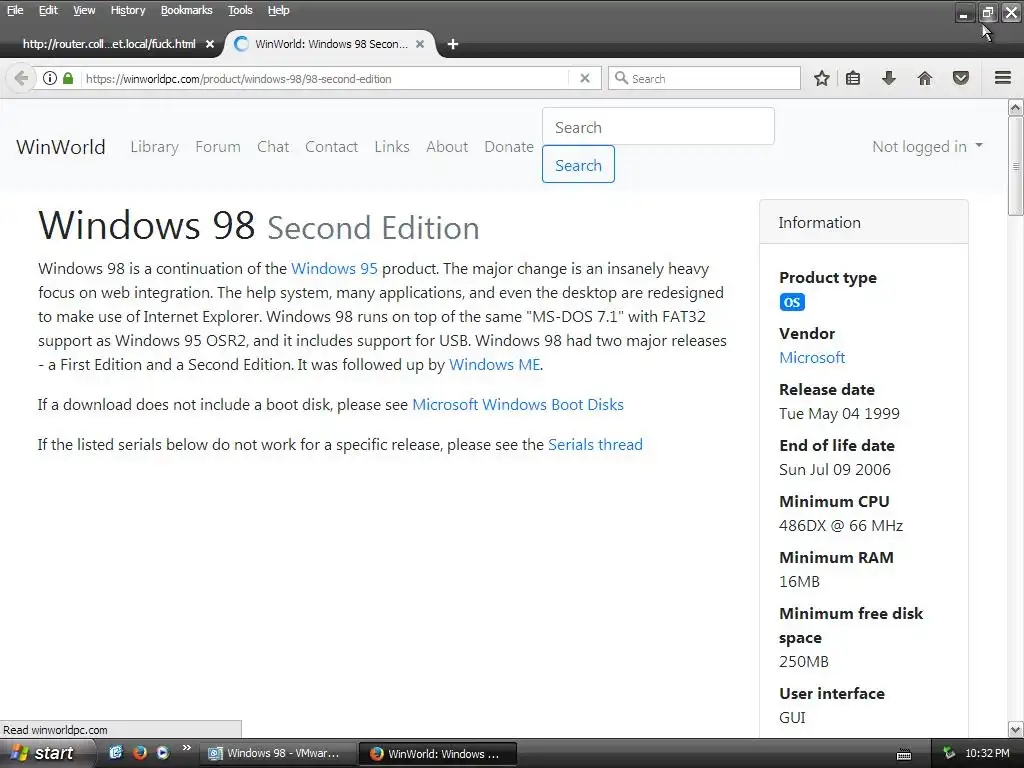The height and width of the screenshot is (768, 1024).
Task: Click the taskbar clock 10:32 PM
Action: [987, 753]
